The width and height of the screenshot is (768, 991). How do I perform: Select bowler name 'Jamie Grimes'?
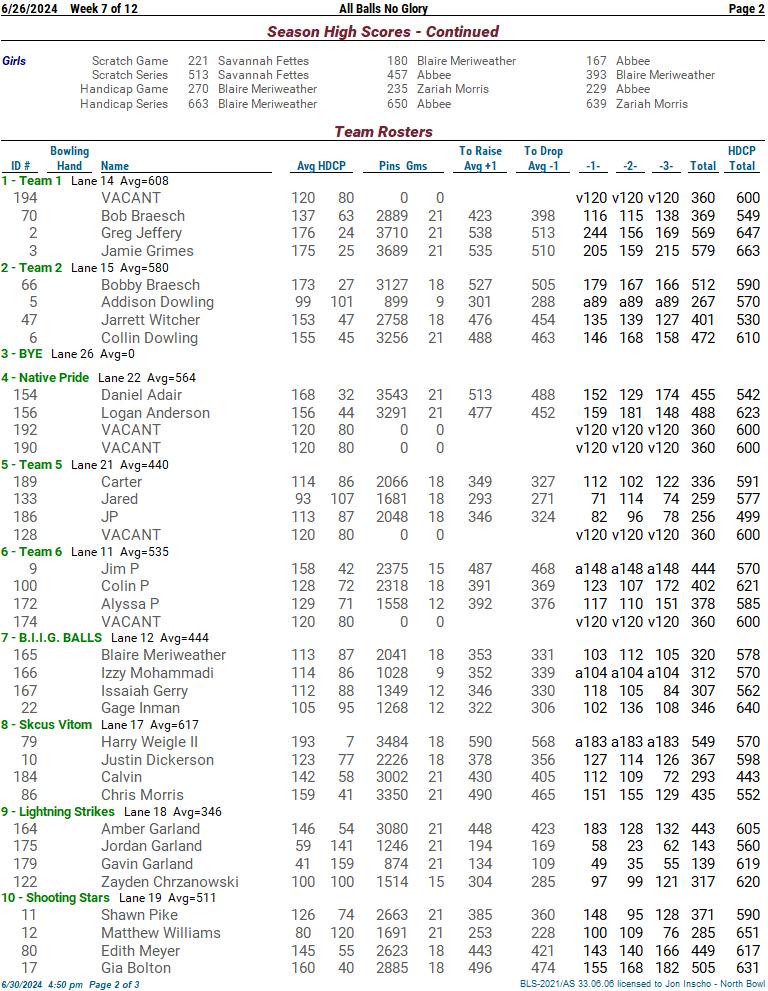[x=147, y=251]
